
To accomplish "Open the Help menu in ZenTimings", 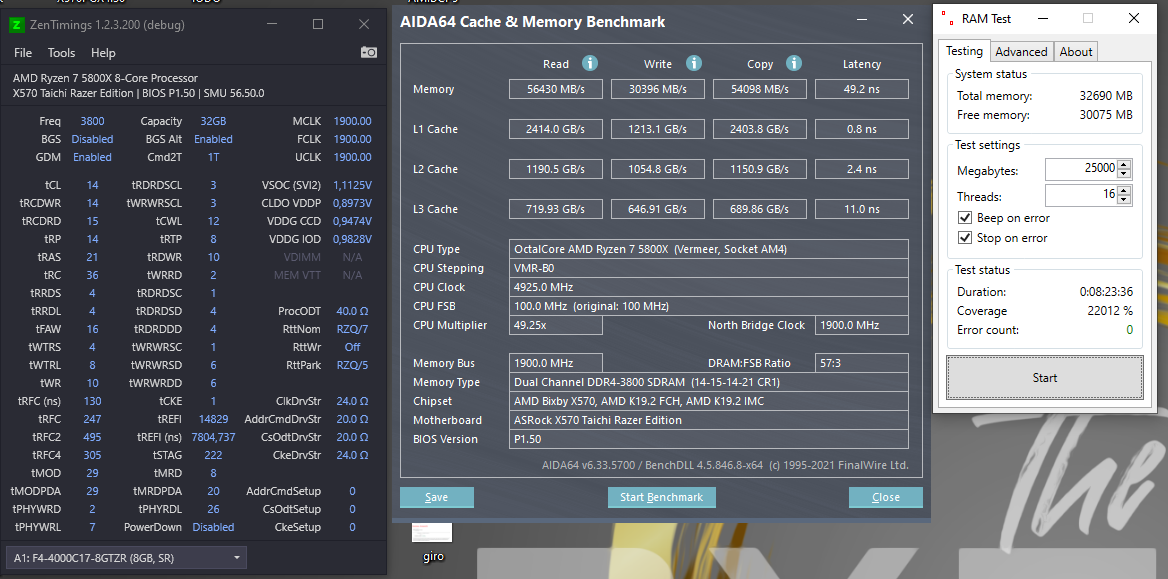I will [104, 53].
